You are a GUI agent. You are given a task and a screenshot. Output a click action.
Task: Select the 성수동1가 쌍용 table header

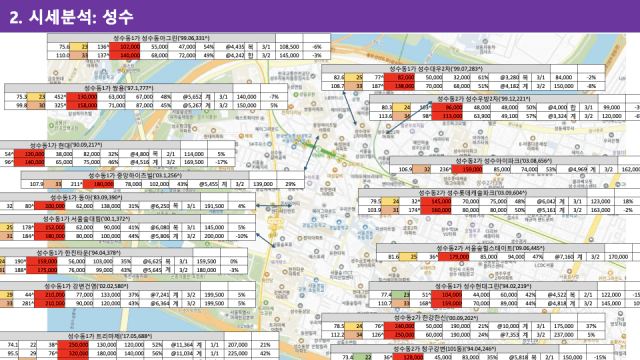(x=119, y=88)
